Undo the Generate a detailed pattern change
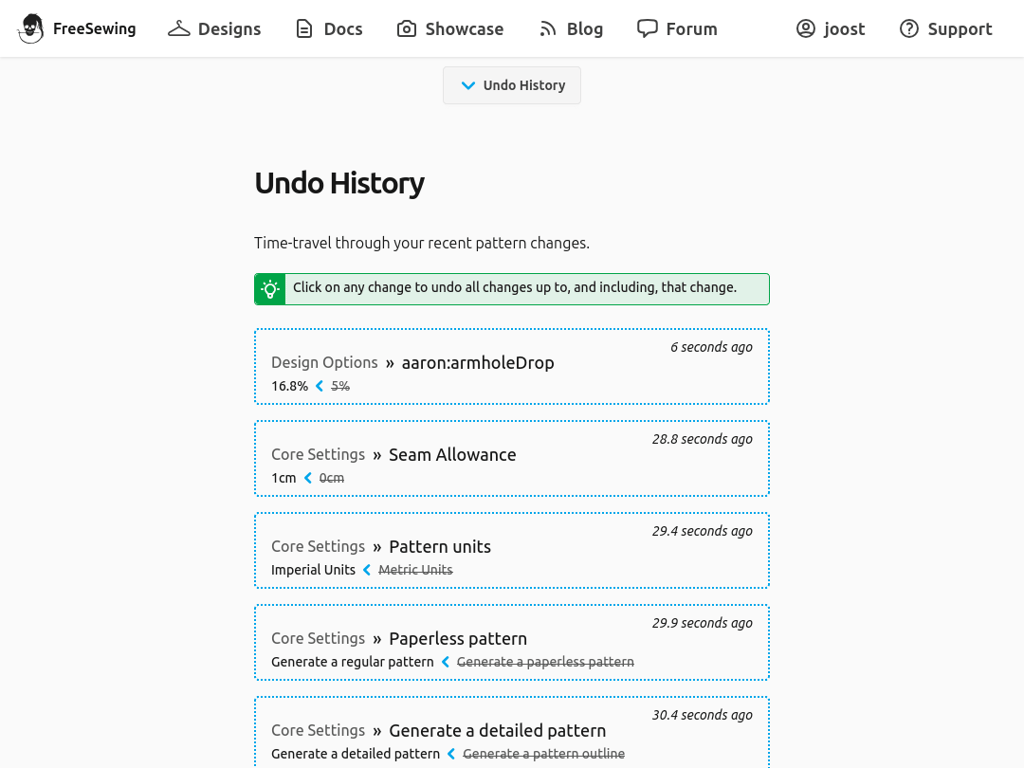 (512, 733)
